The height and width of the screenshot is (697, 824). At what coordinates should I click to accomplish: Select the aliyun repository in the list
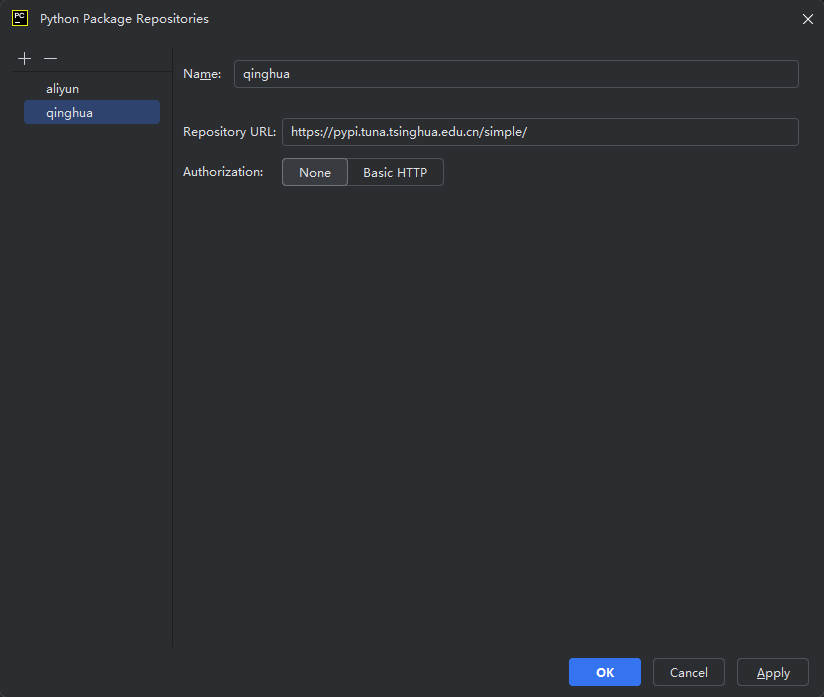62,89
